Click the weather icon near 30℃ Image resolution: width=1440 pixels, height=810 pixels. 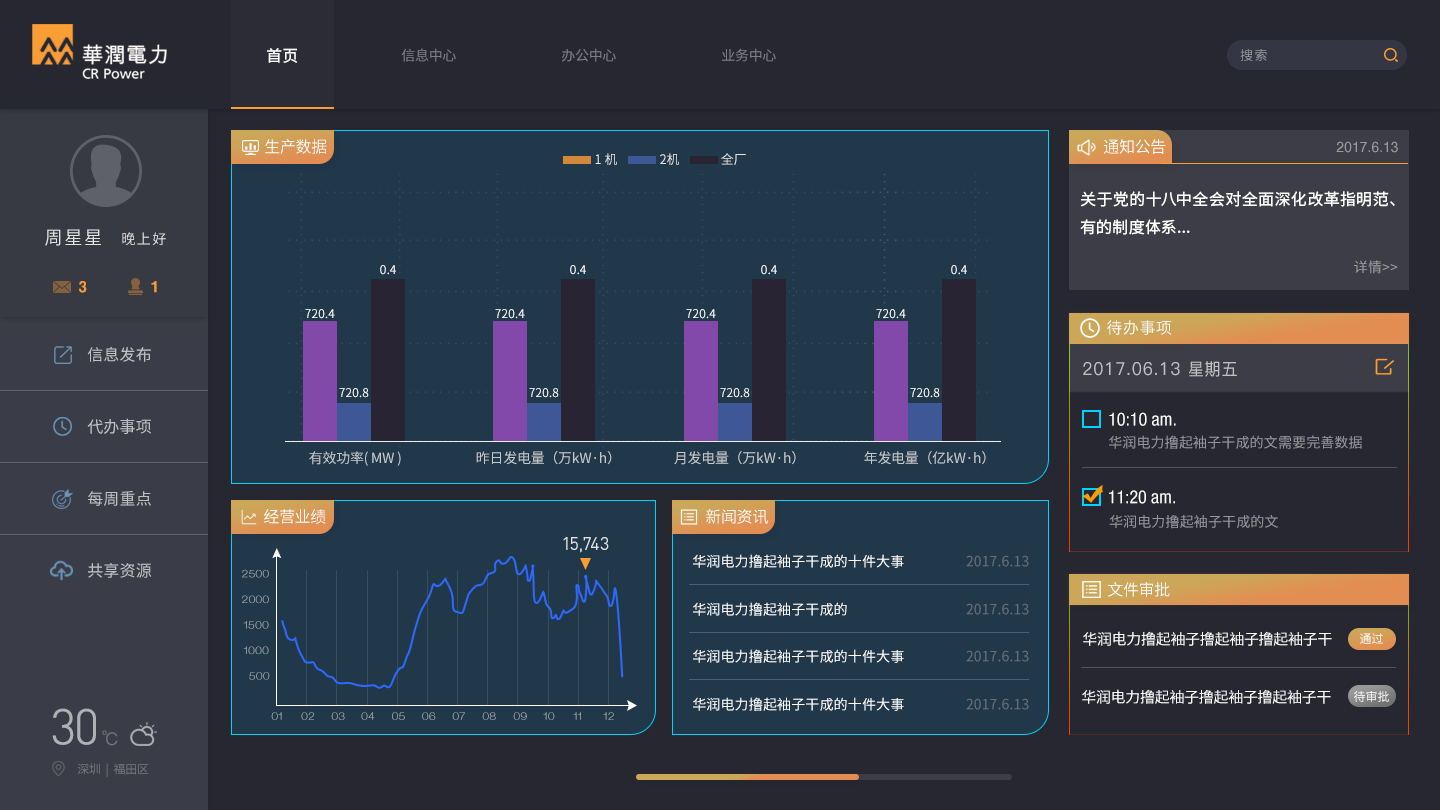143,733
